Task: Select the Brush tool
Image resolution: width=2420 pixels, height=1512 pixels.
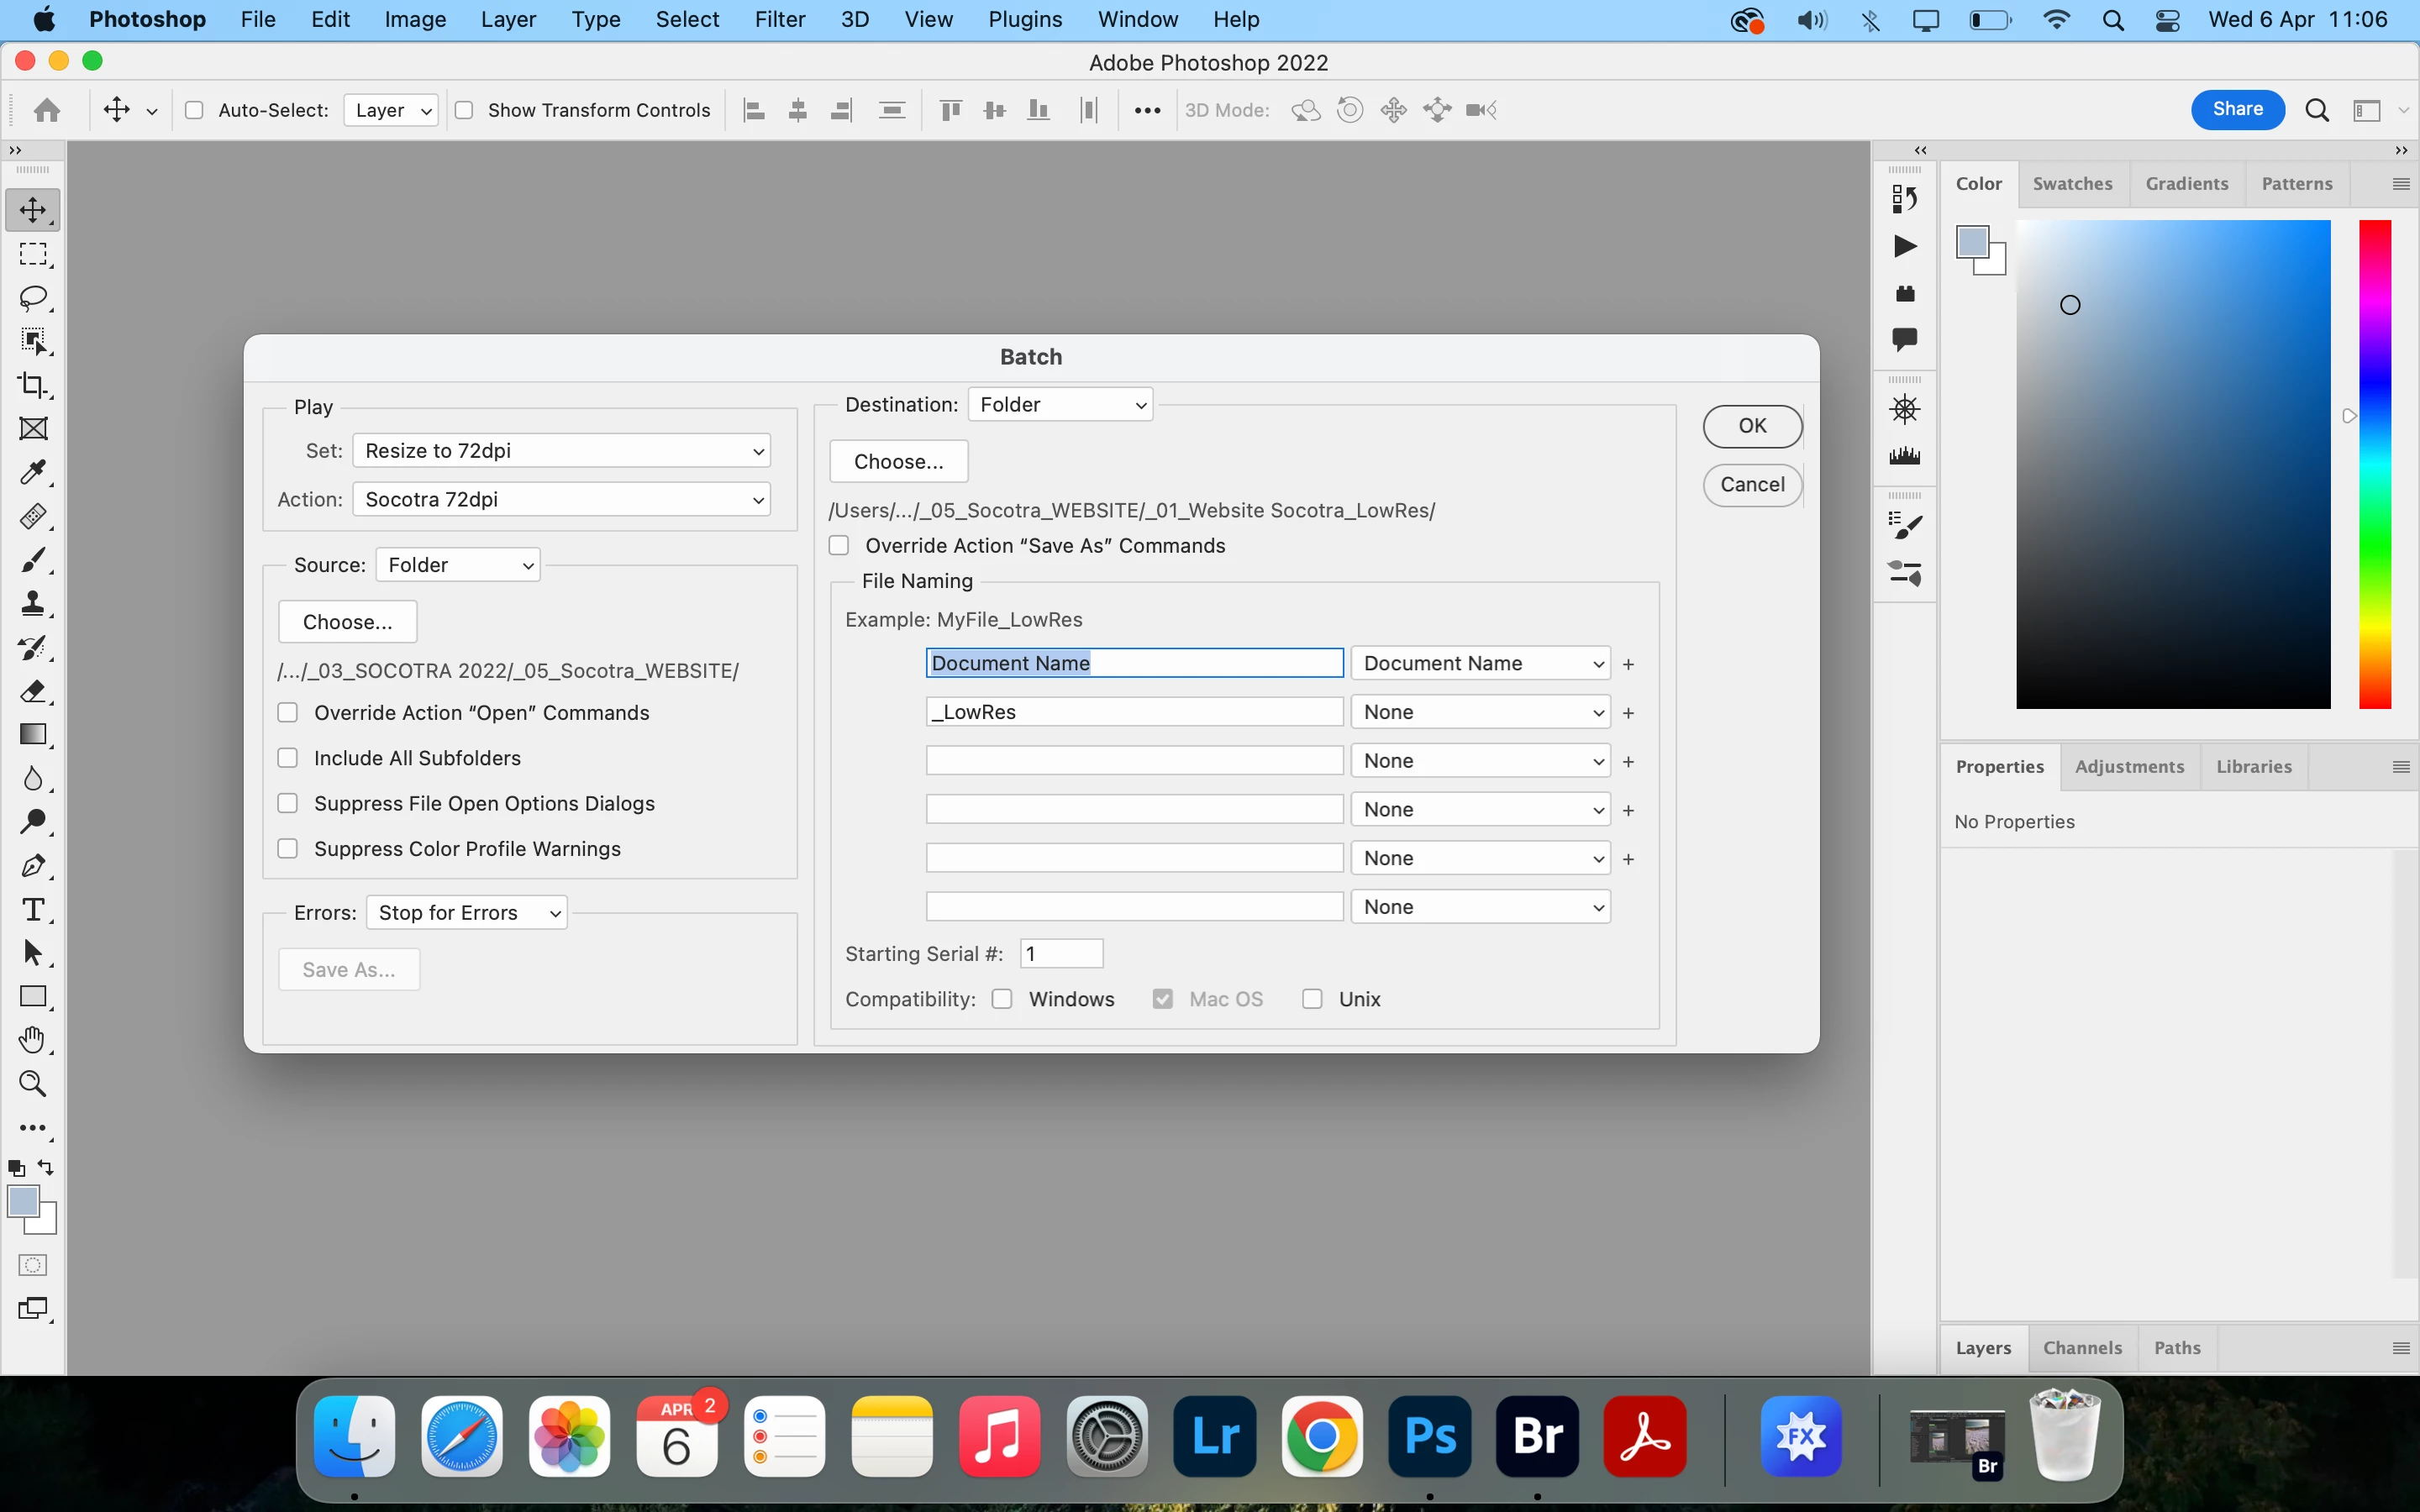Action: click(32, 560)
